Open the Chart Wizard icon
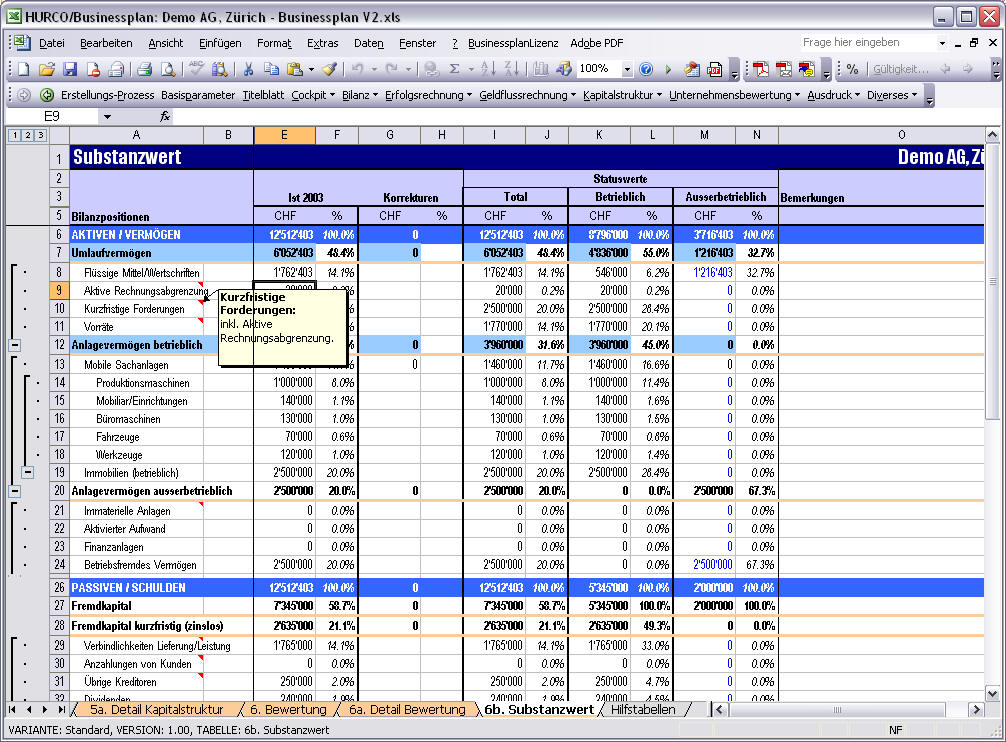This screenshot has height=742, width=1006. 540,69
